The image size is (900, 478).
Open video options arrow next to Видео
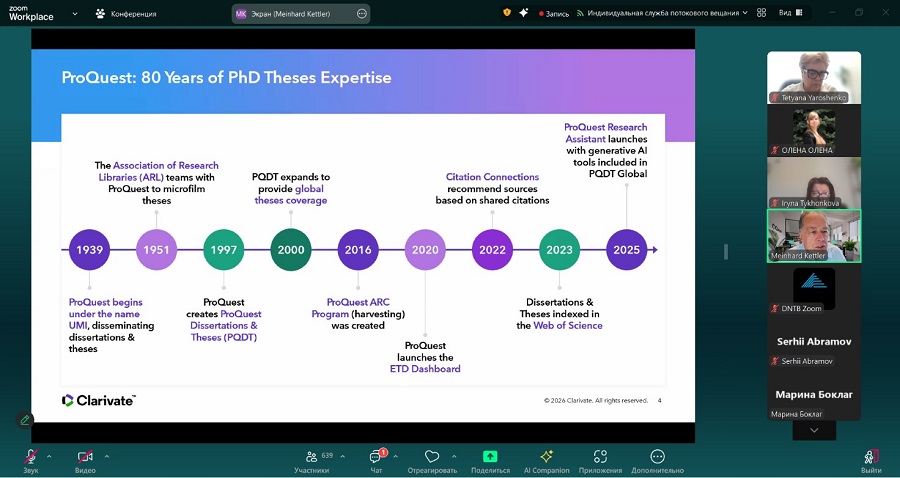(x=106, y=457)
